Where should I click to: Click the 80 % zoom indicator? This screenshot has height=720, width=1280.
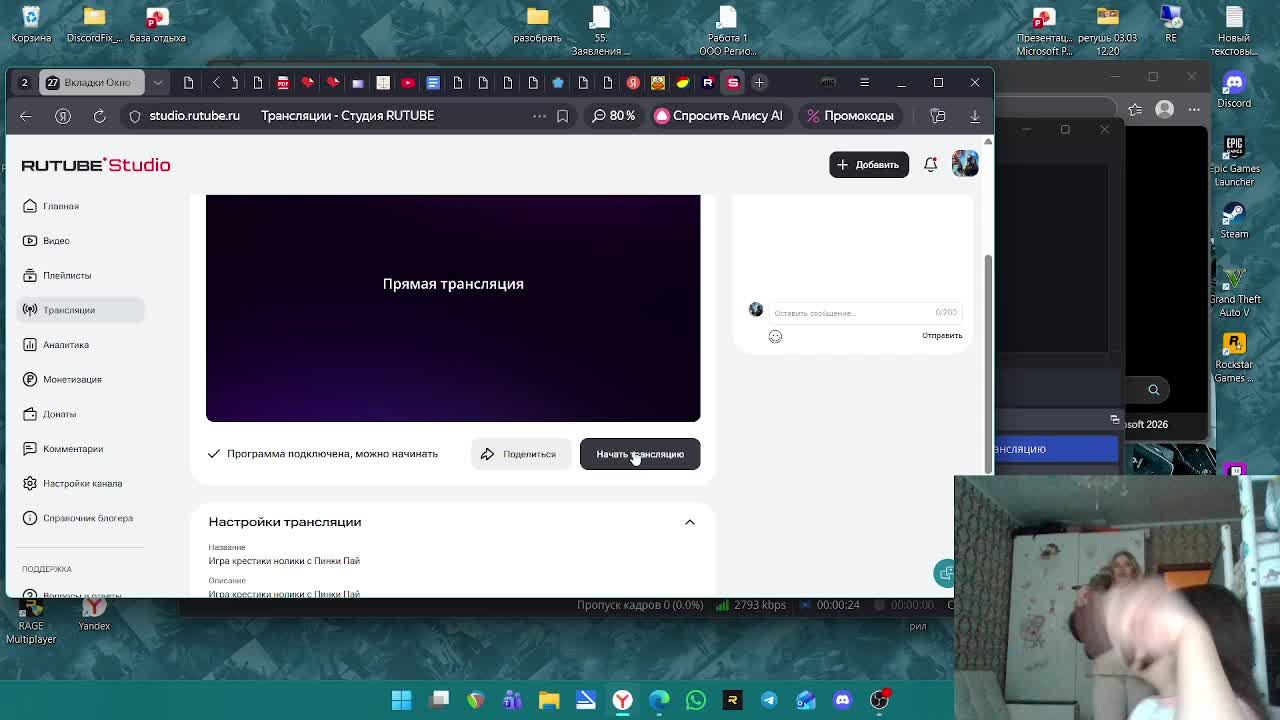point(614,116)
